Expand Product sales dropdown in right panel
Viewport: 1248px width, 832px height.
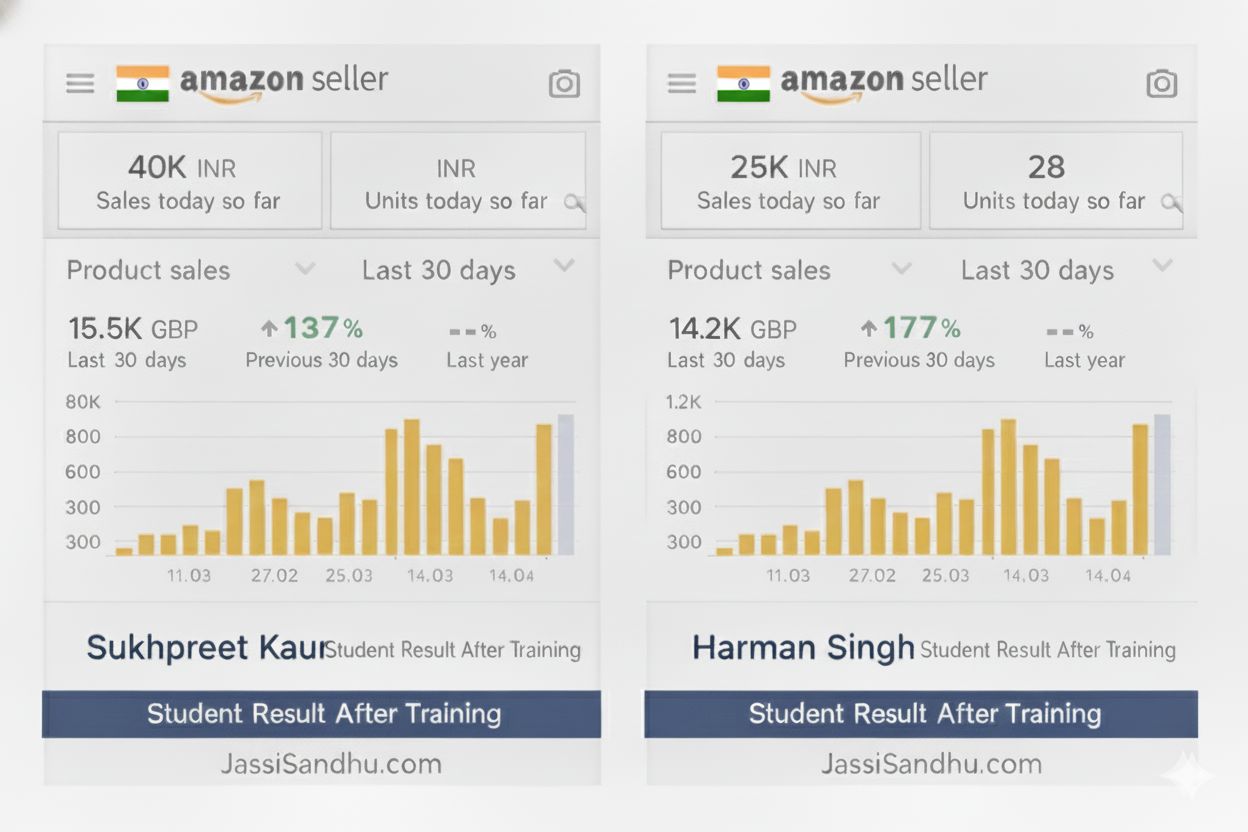point(901,268)
